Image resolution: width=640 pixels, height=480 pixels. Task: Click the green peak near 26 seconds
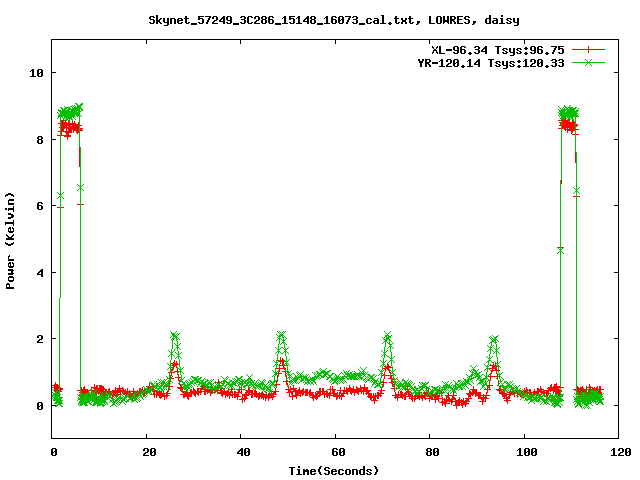tap(175, 336)
